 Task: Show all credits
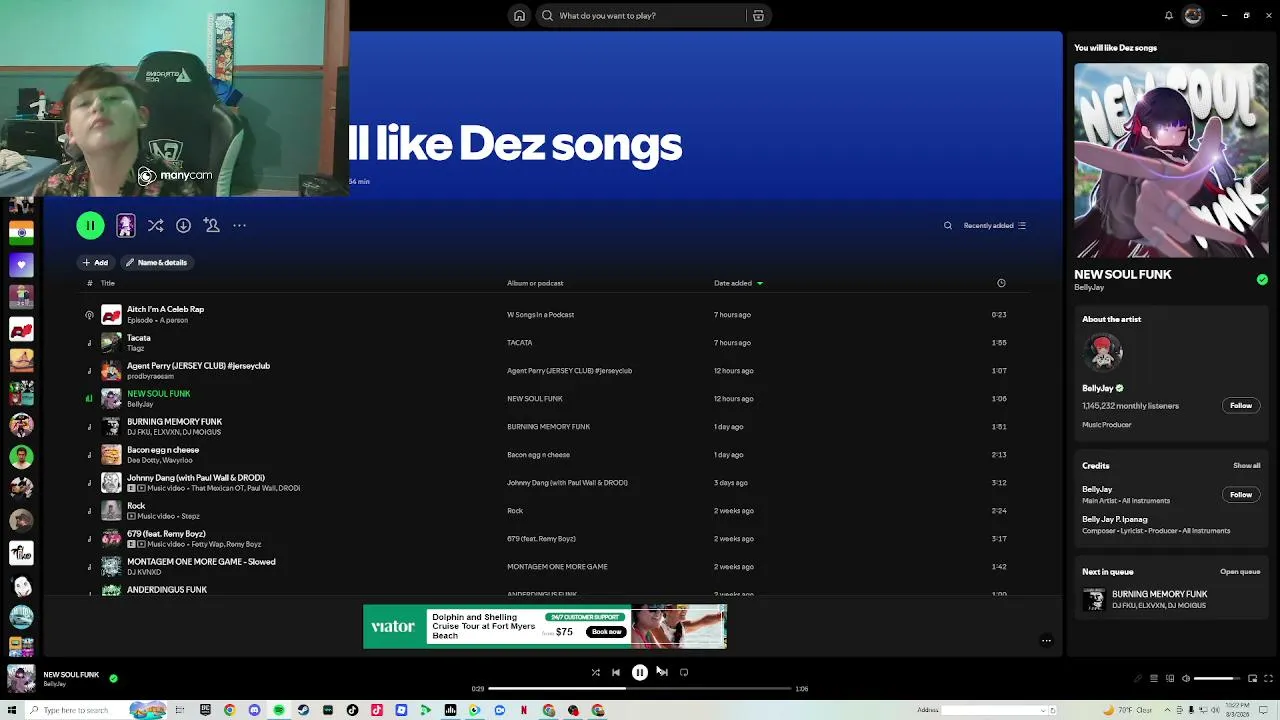[1247, 466]
